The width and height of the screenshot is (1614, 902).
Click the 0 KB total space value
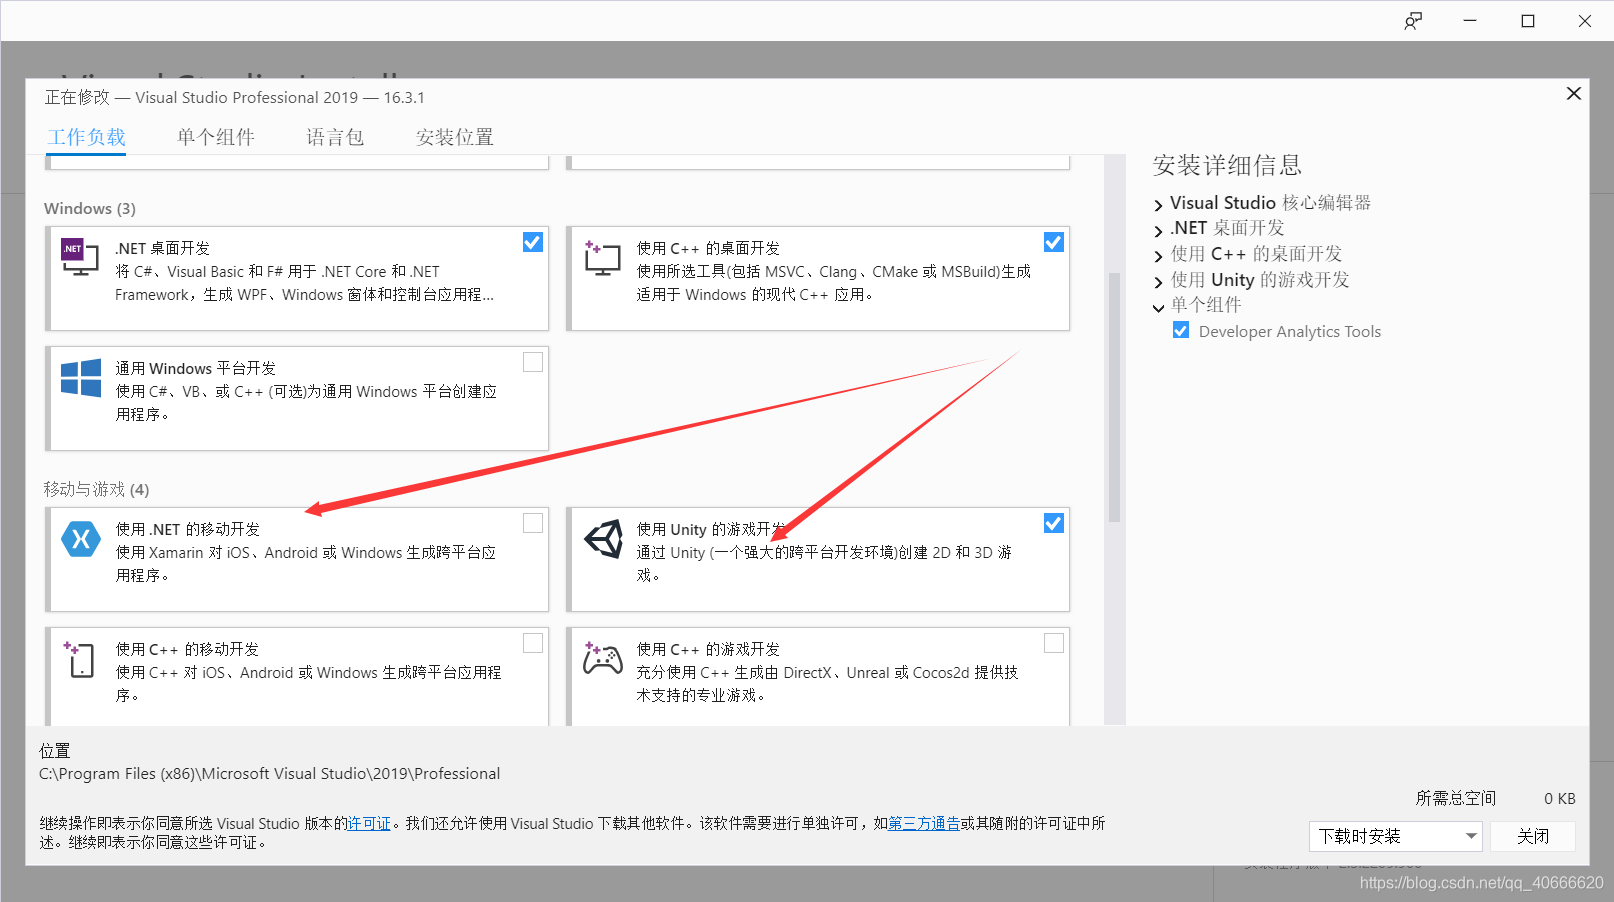1560,798
